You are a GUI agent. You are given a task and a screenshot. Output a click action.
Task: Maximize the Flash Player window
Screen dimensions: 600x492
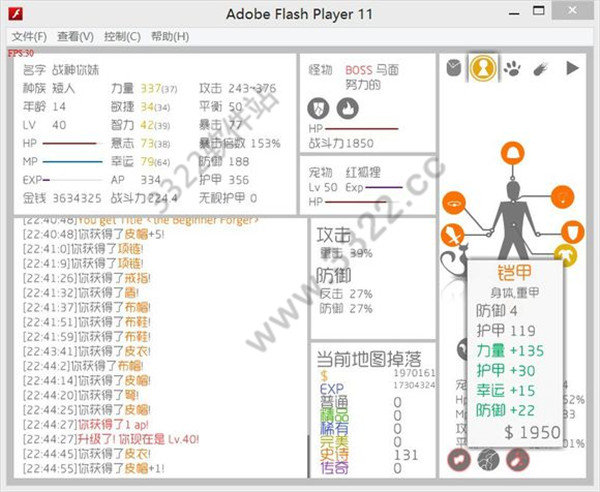tap(539, 11)
